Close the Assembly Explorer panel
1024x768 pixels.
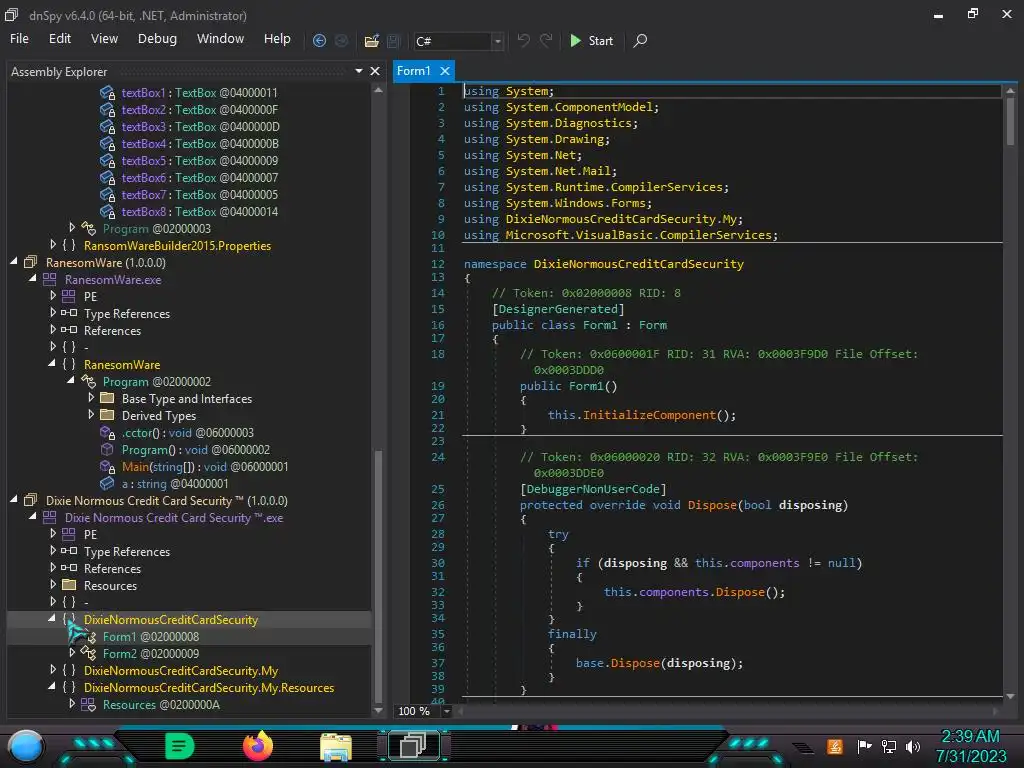pyautogui.click(x=375, y=71)
